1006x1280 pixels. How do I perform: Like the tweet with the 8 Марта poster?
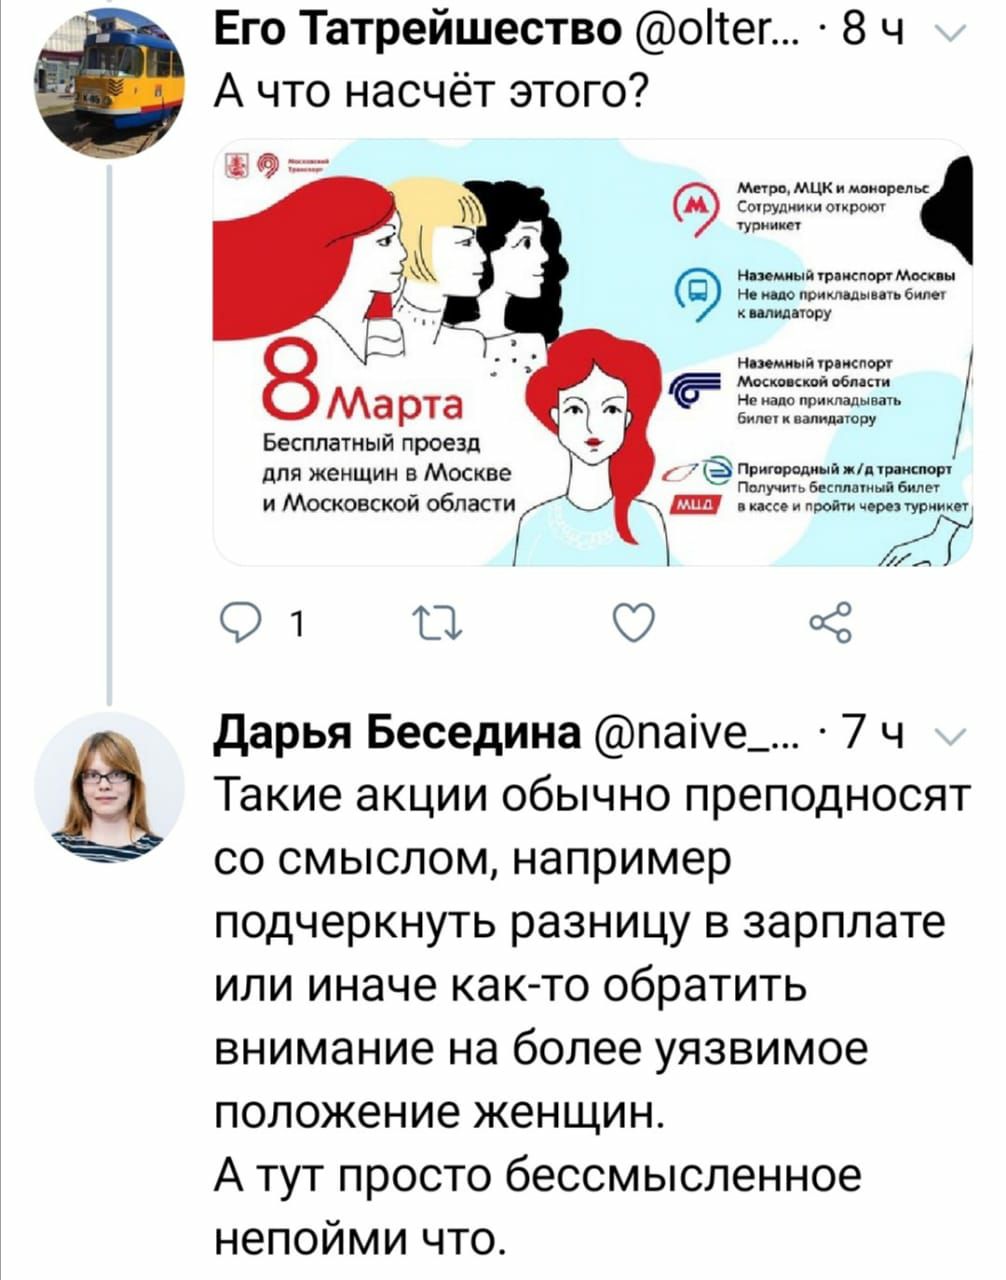click(632, 625)
